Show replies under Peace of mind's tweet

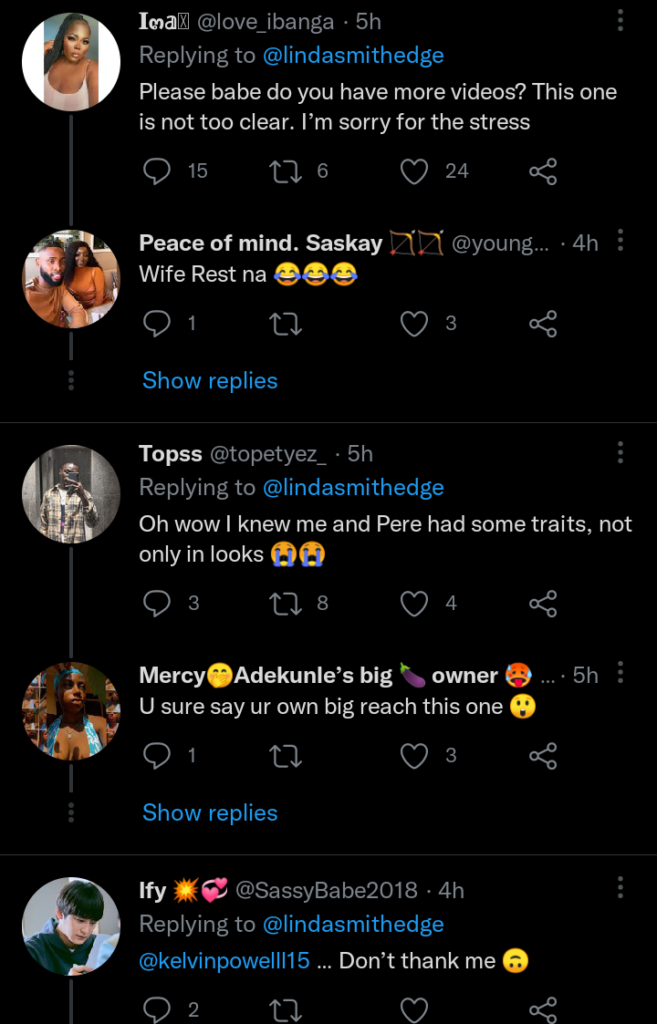(209, 380)
